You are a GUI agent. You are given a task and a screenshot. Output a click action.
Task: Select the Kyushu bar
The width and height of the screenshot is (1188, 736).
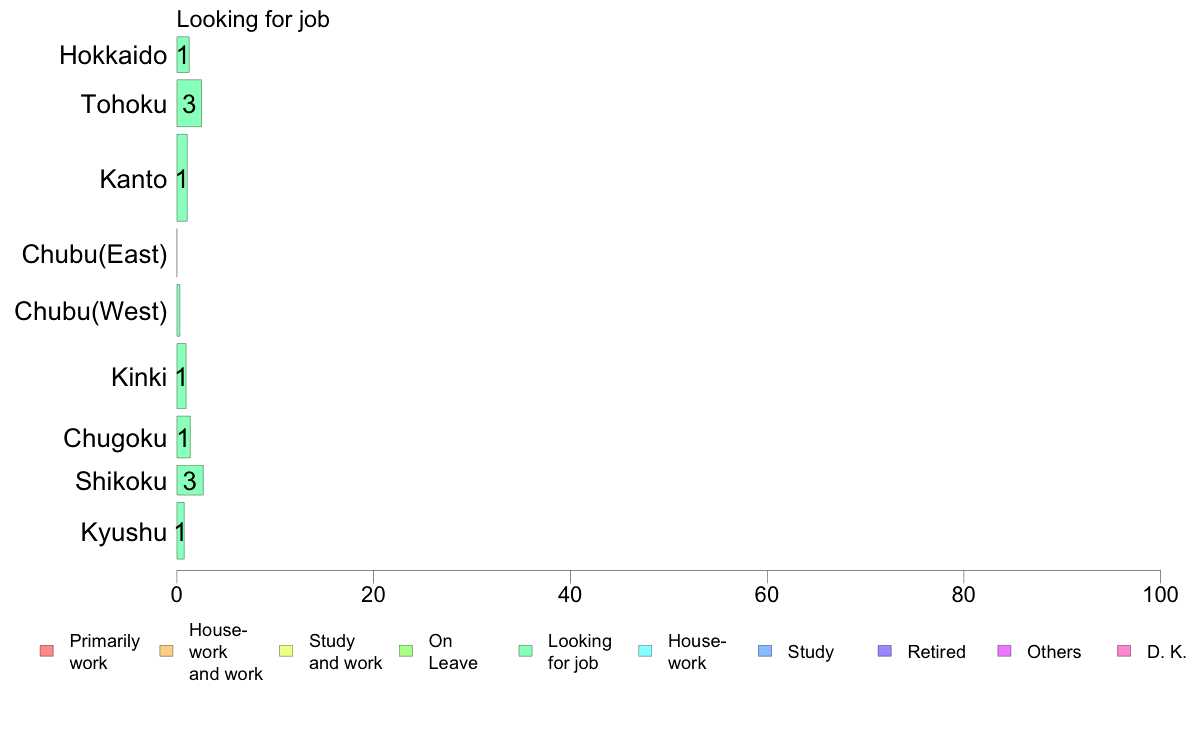pyautogui.click(x=180, y=531)
